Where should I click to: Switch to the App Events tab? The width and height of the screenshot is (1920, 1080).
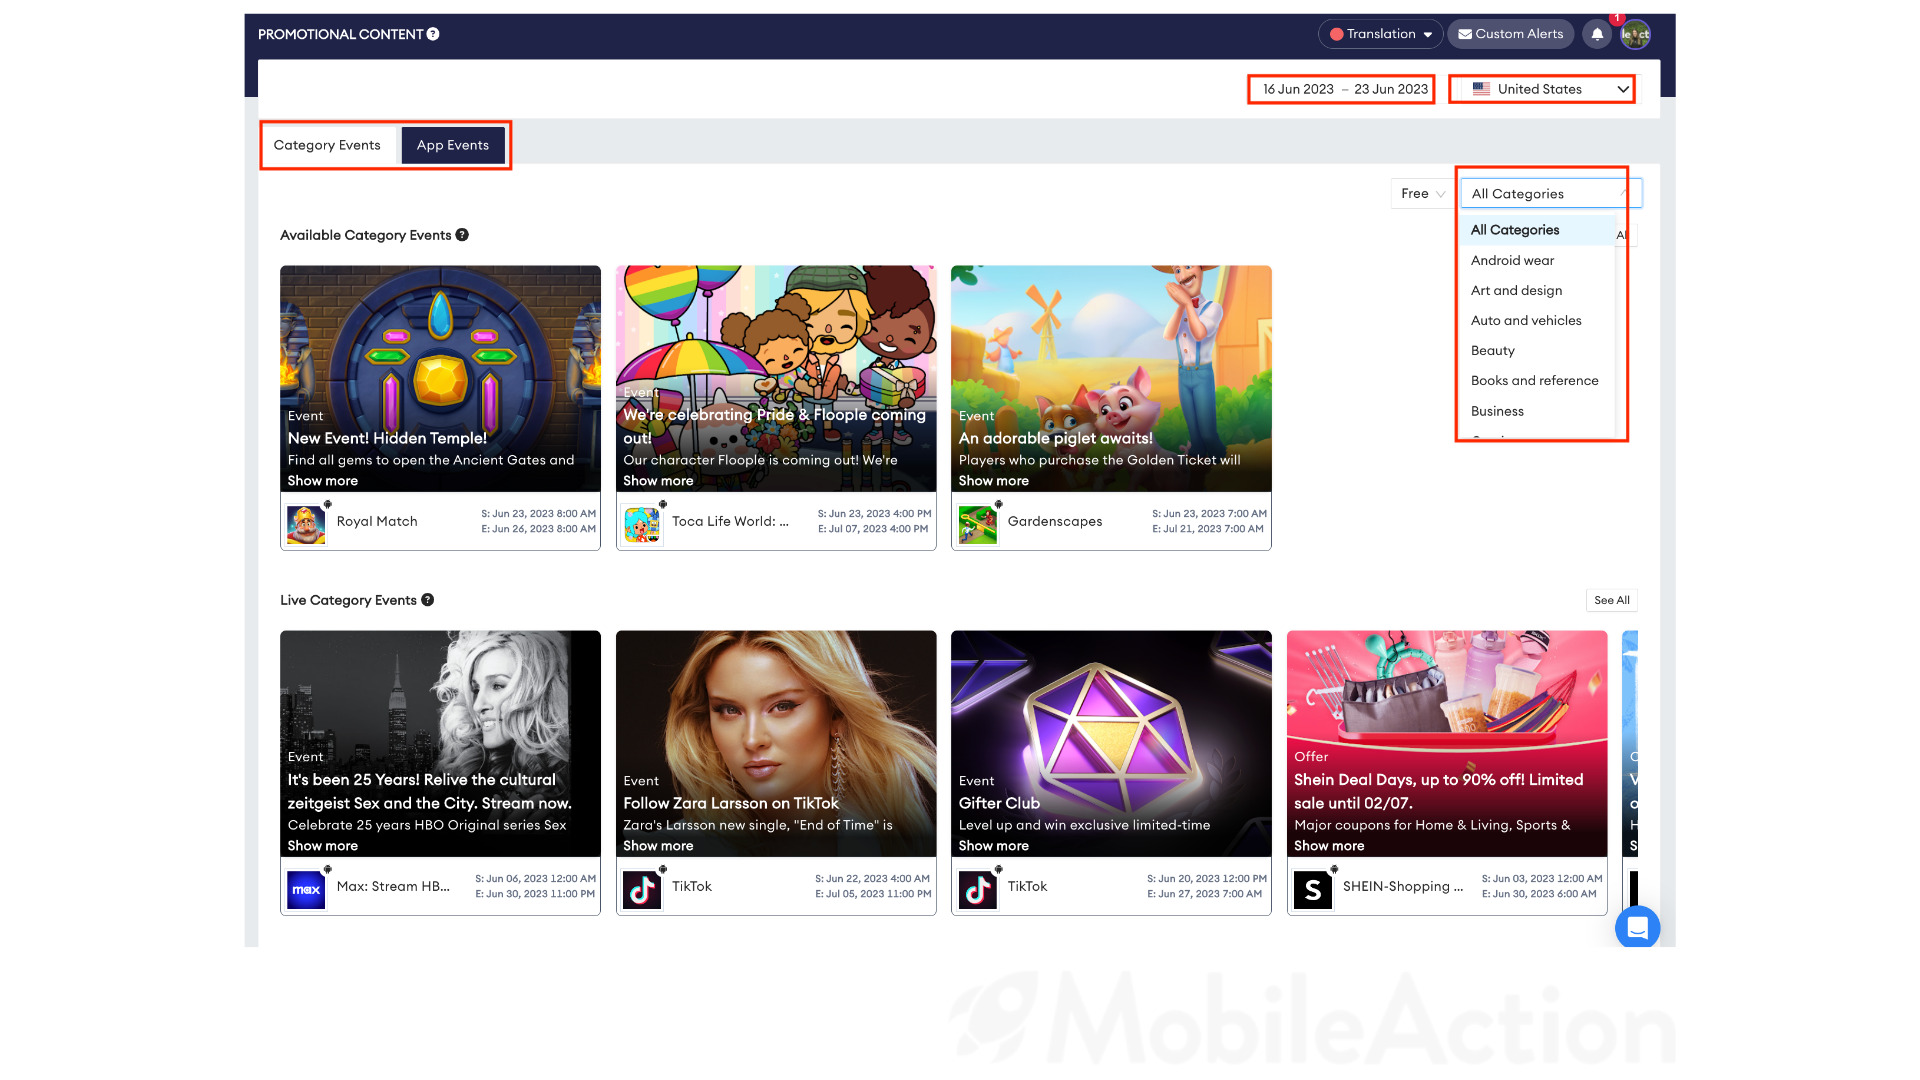tap(453, 145)
